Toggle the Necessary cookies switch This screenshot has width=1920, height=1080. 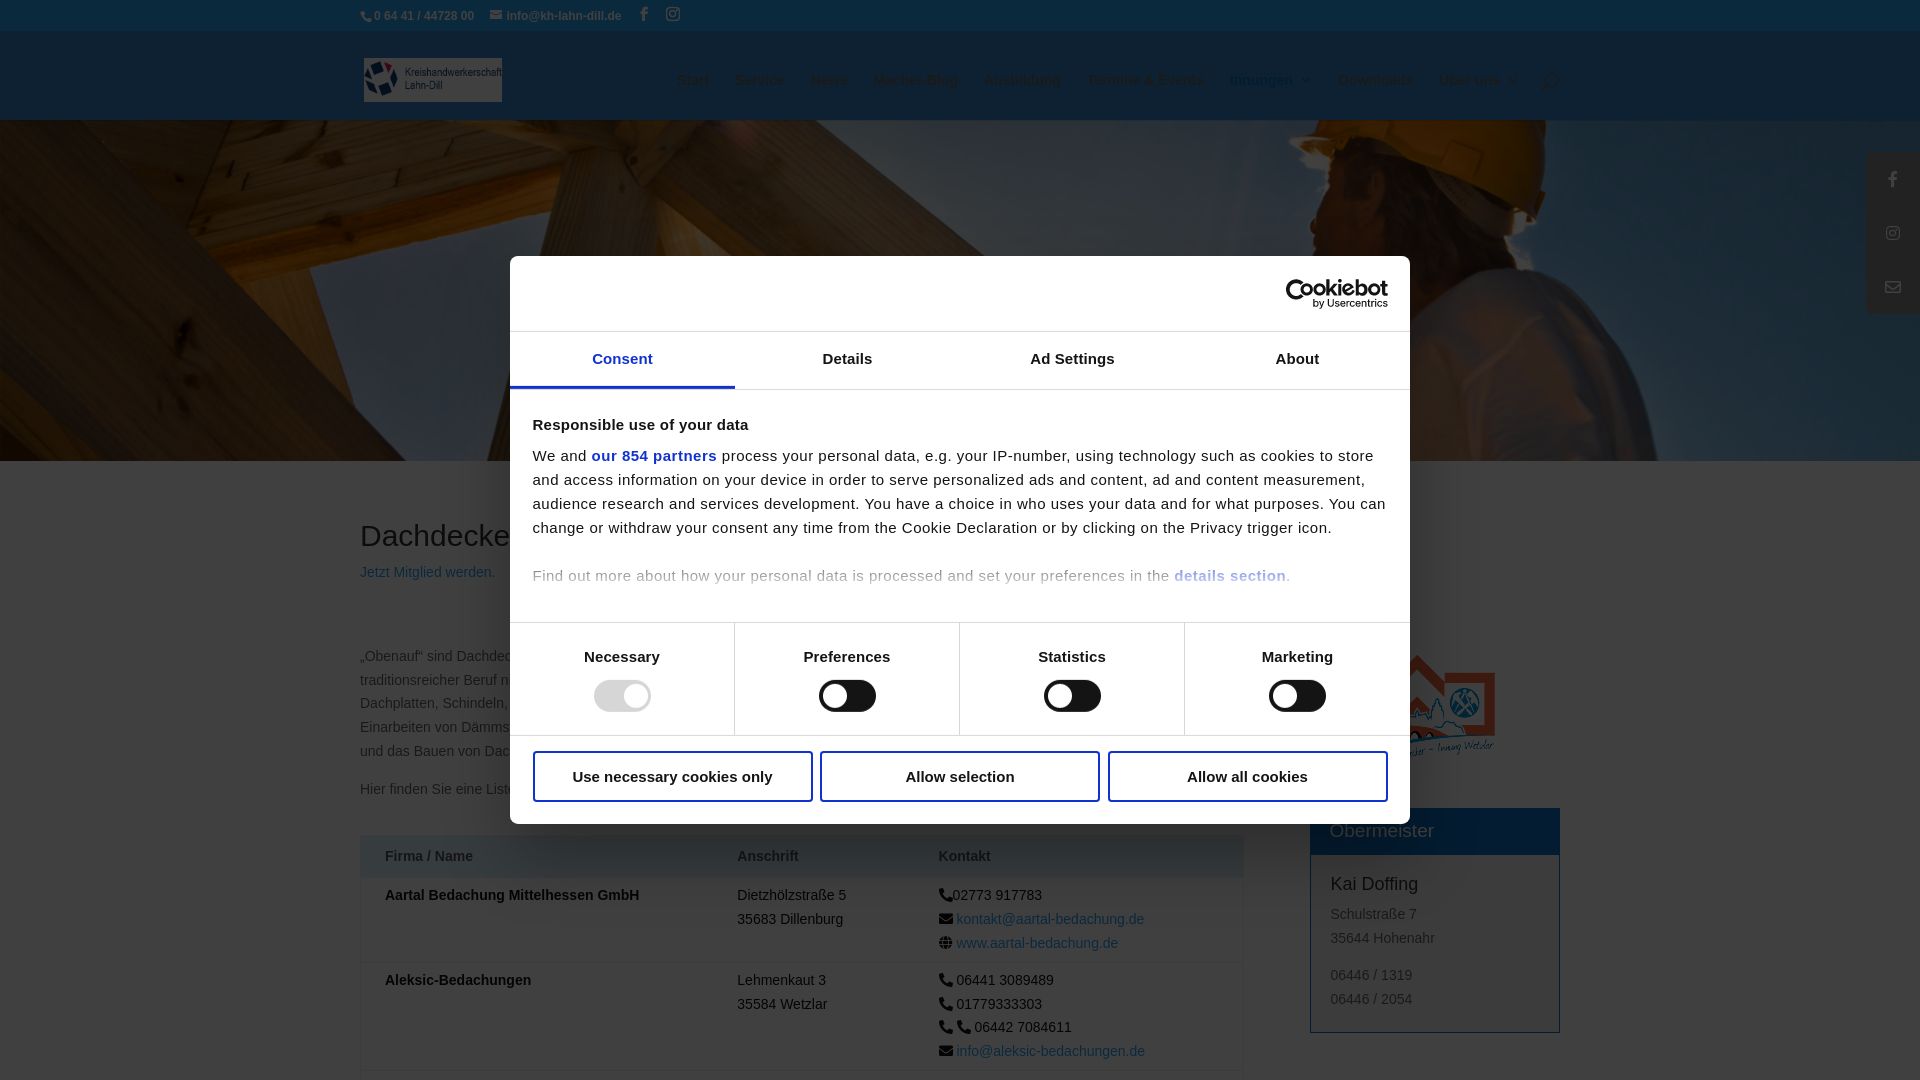[x=622, y=696]
